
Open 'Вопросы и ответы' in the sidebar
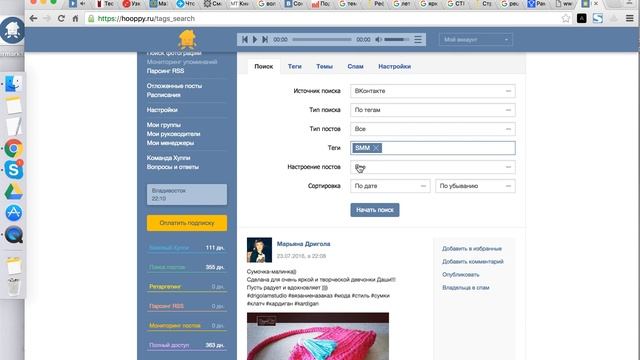pyautogui.click(x=173, y=167)
